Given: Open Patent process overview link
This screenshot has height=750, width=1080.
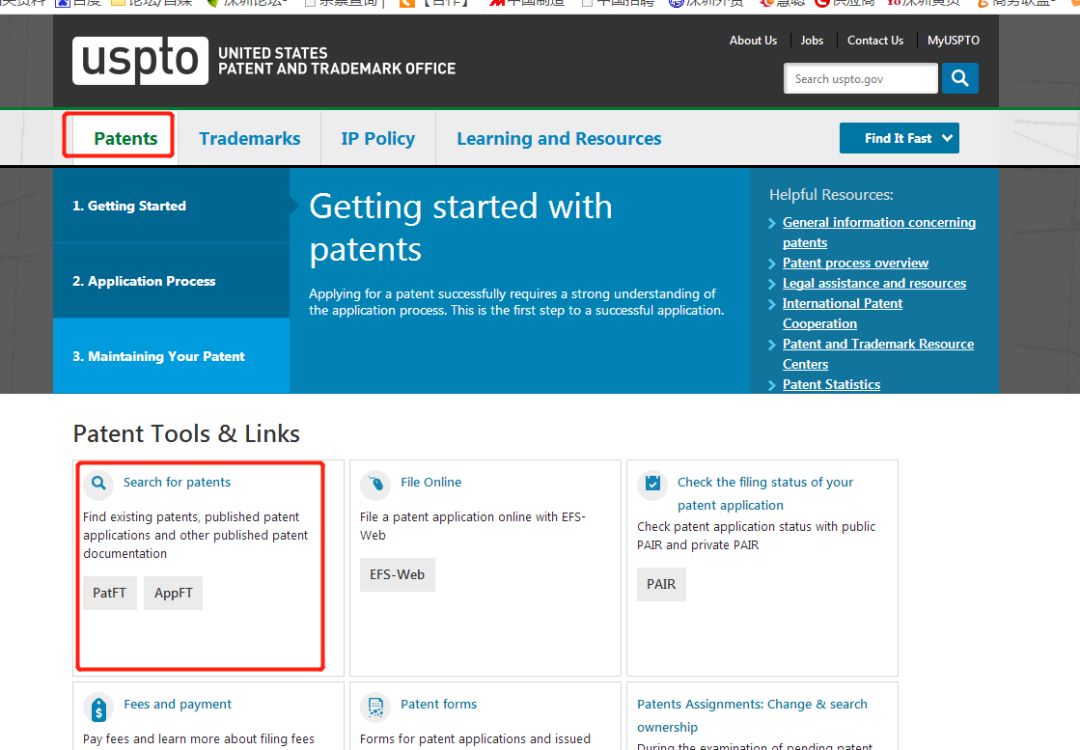Looking at the screenshot, I should (855, 263).
